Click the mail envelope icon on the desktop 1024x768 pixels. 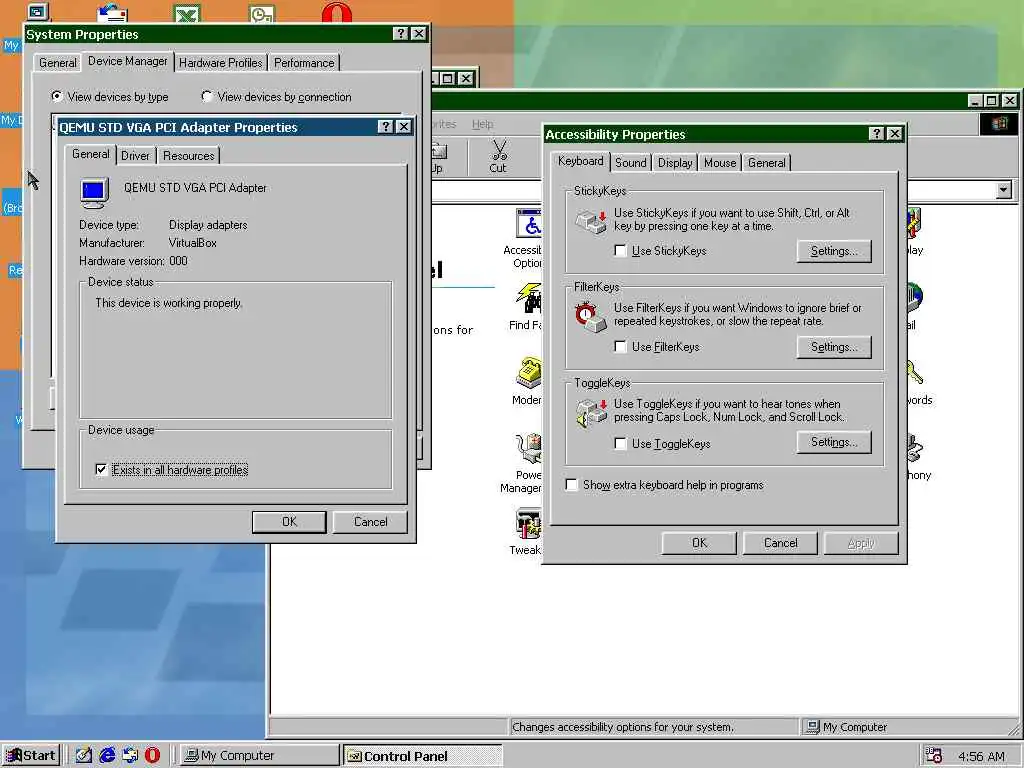point(112,13)
